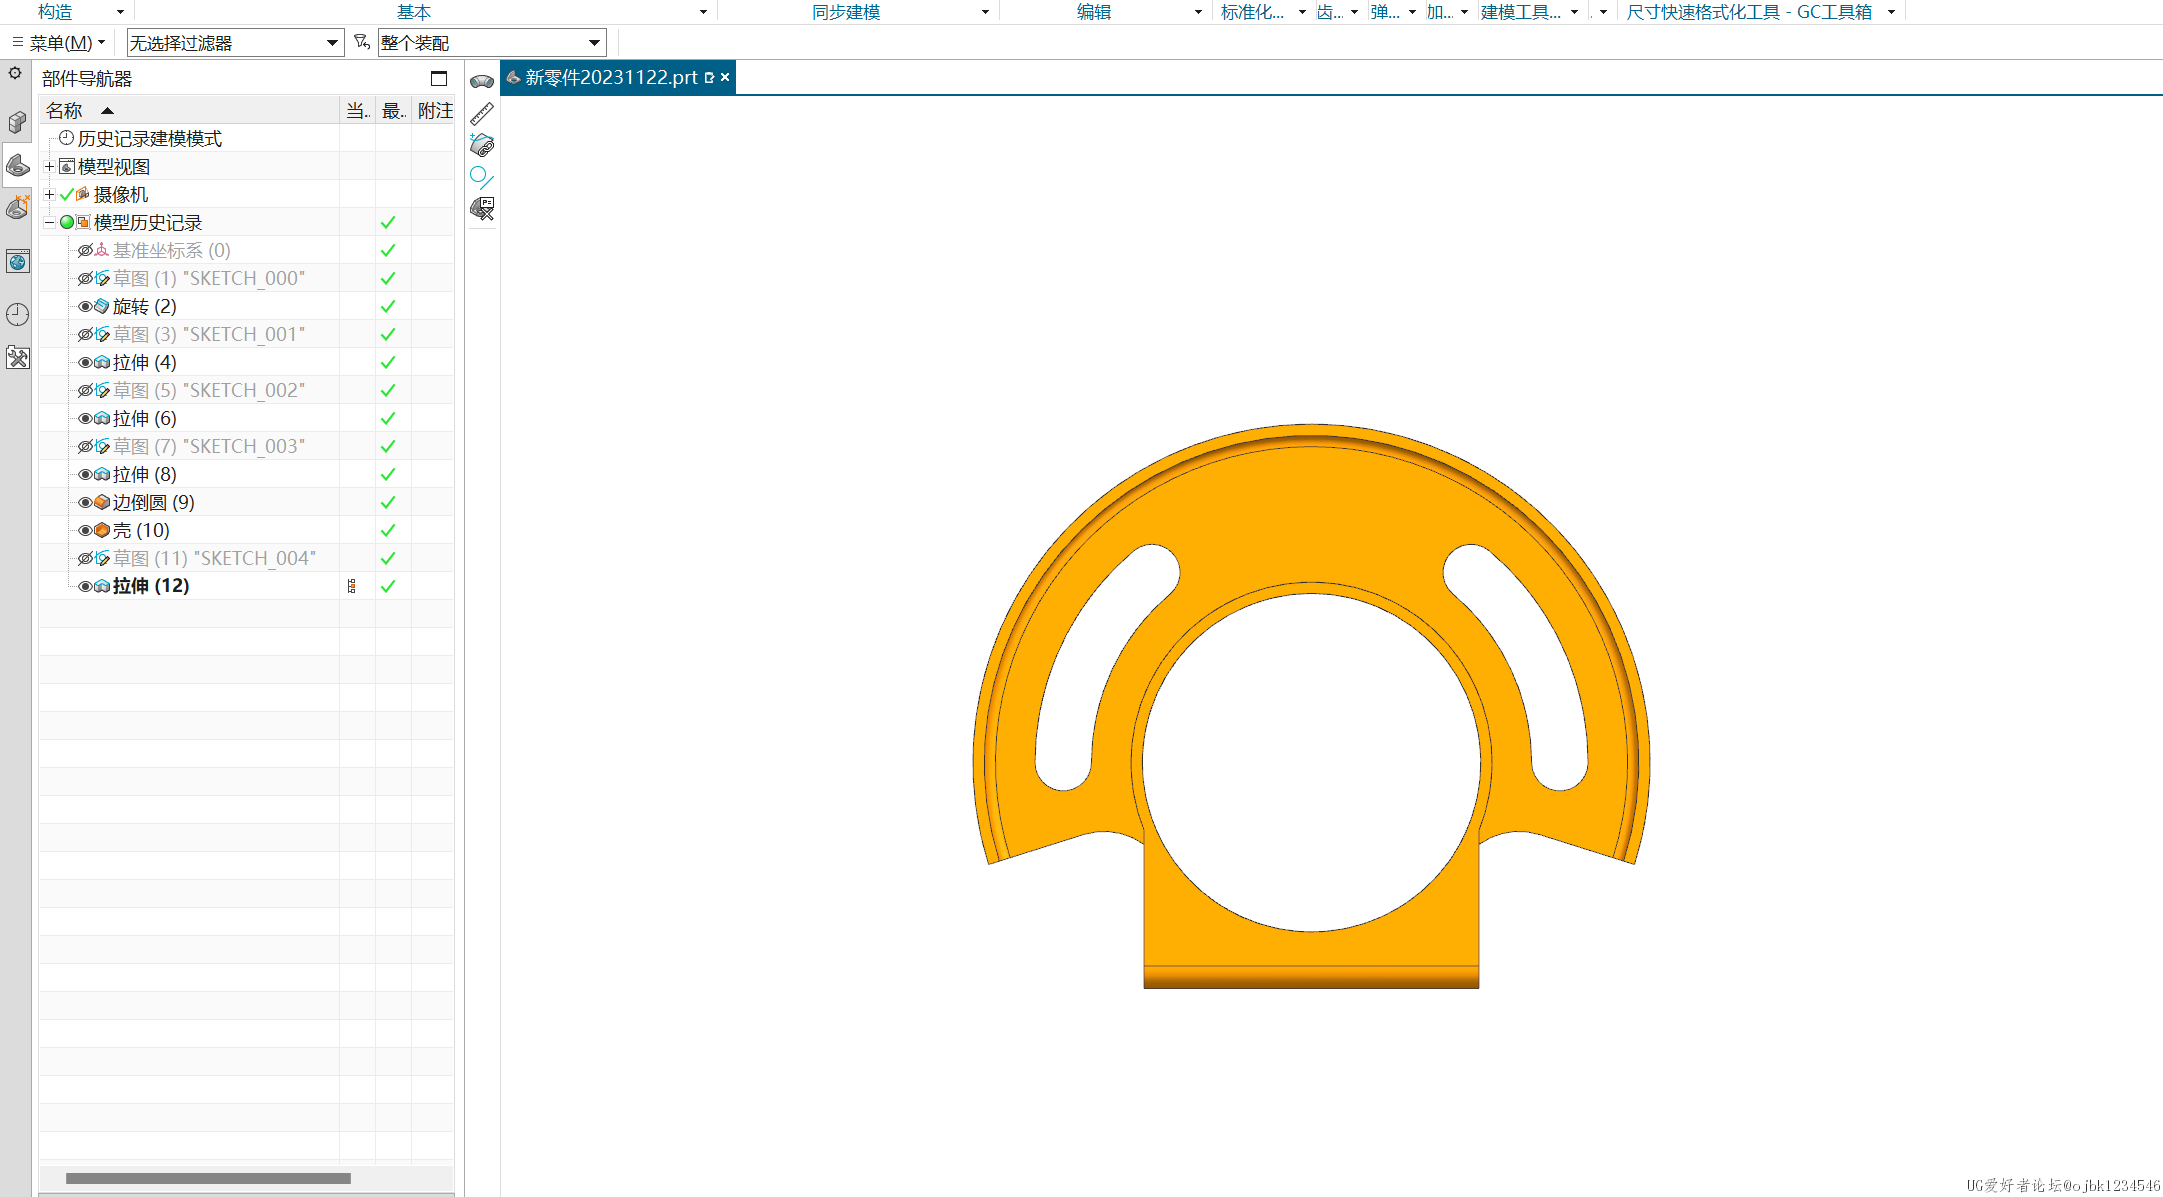Open the Roles wrench sidebar icon
The width and height of the screenshot is (2163, 1197).
(17, 358)
